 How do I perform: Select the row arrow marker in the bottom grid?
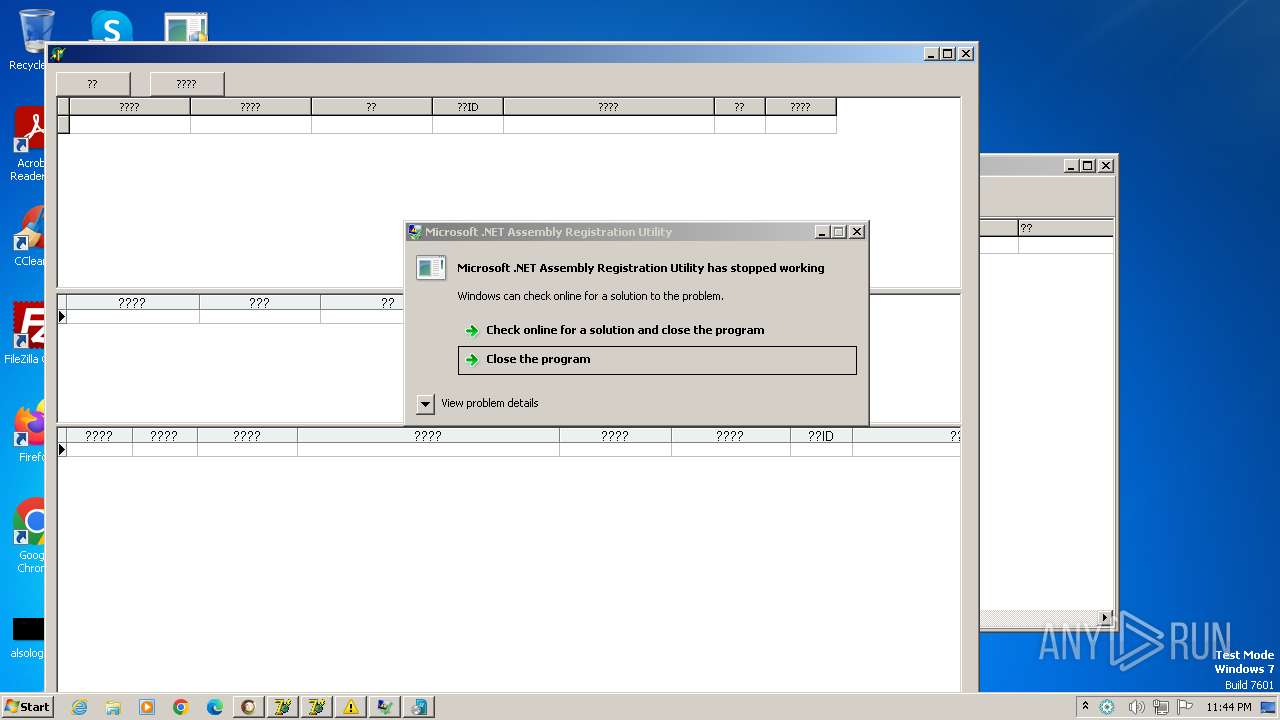tap(62, 450)
